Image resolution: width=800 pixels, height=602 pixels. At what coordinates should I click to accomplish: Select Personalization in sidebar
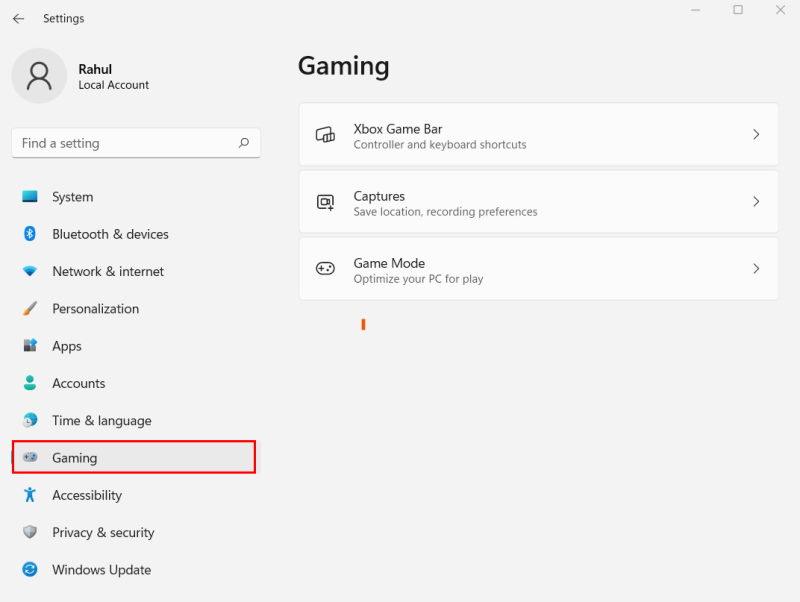(134, 309)
